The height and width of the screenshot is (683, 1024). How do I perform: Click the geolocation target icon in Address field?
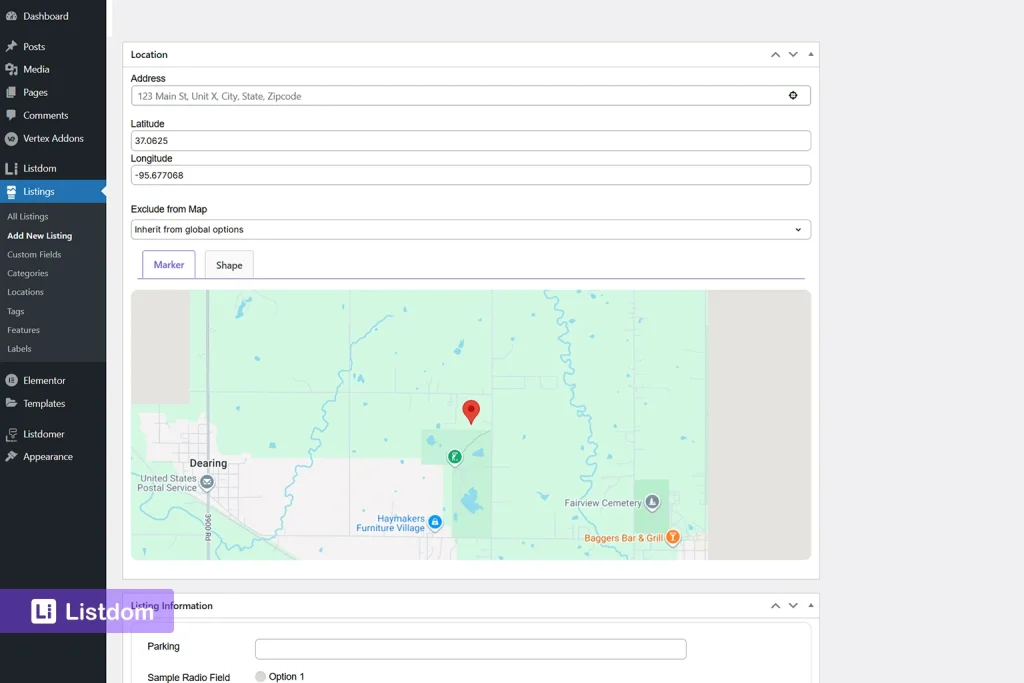tap(793, 95)
